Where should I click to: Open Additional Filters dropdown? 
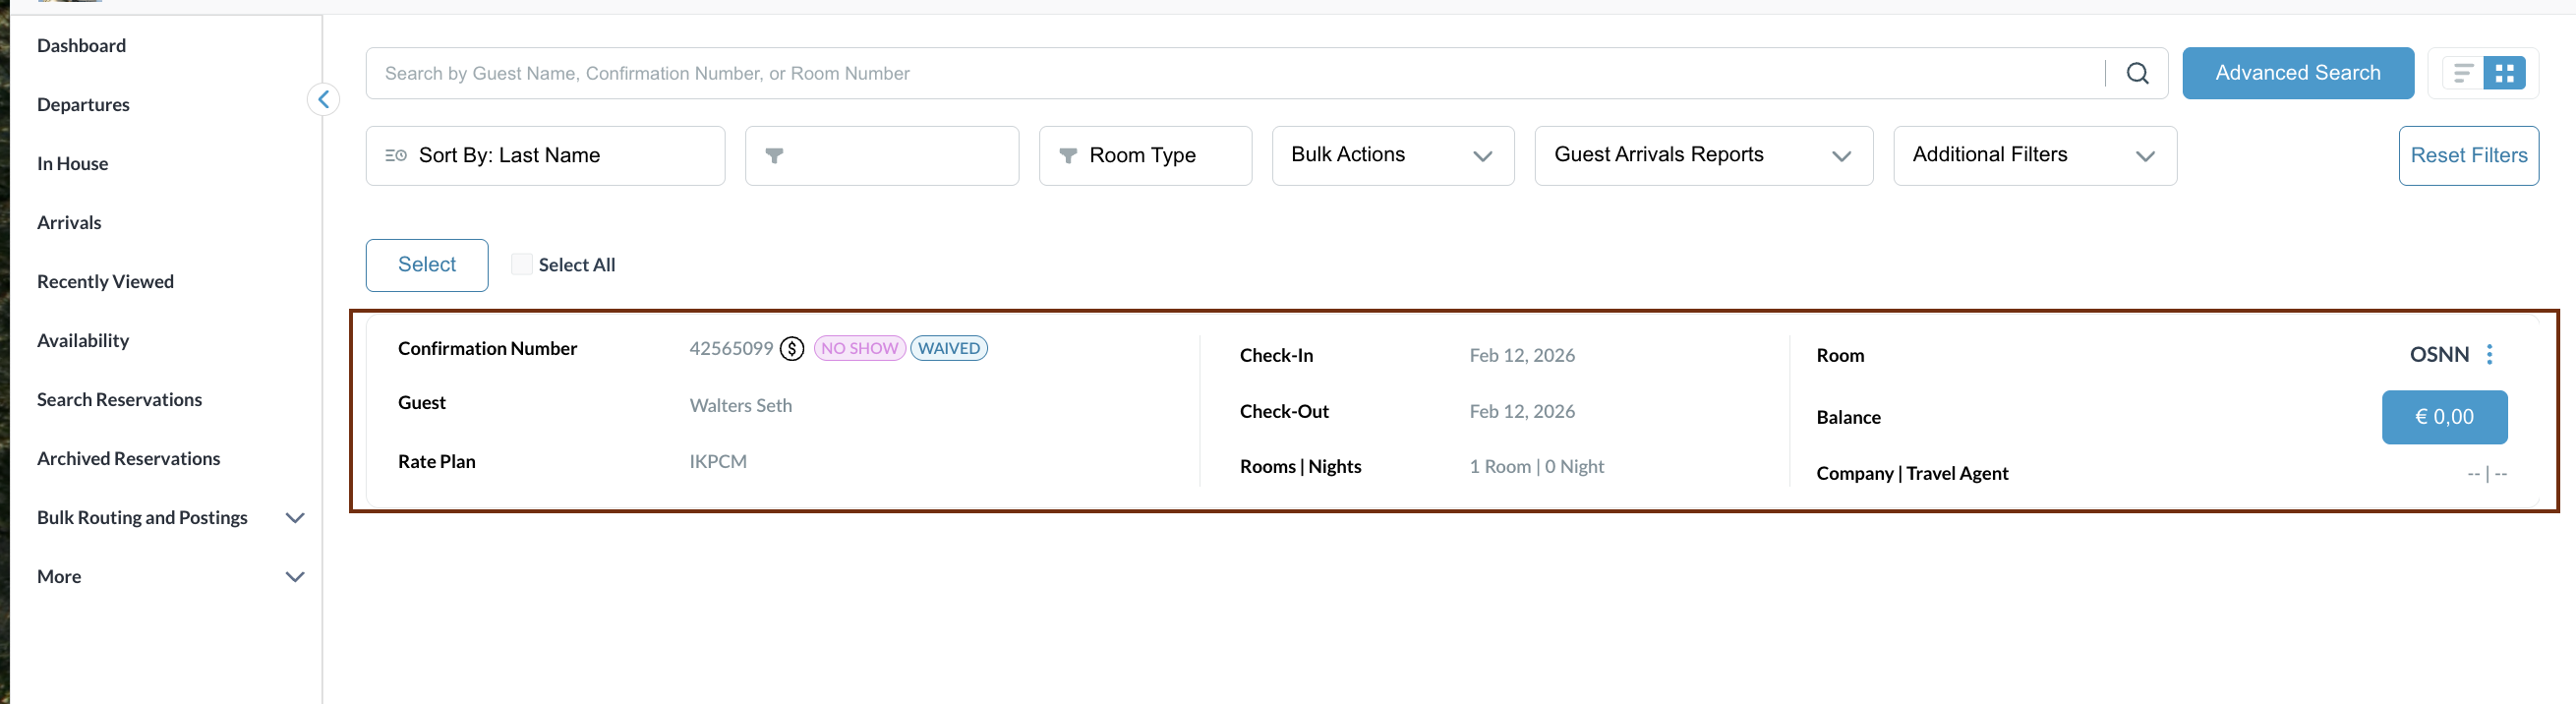coord(2034,156)
